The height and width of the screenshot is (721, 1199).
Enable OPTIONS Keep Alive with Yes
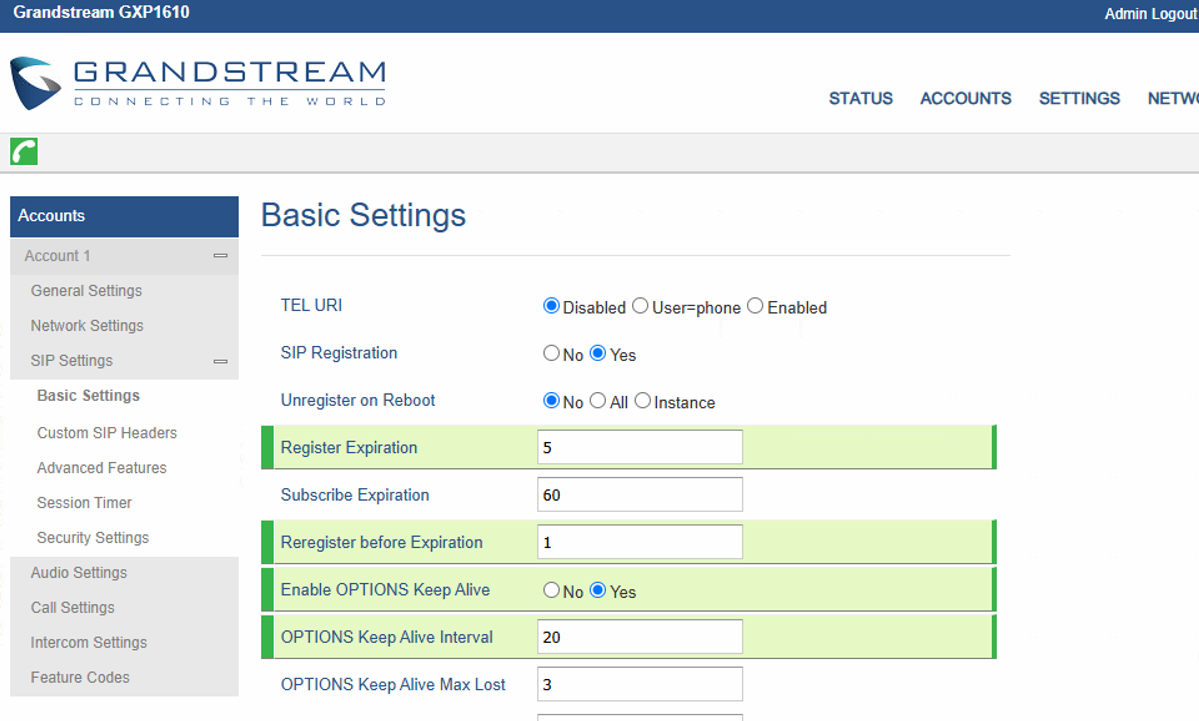pos(598,590)
